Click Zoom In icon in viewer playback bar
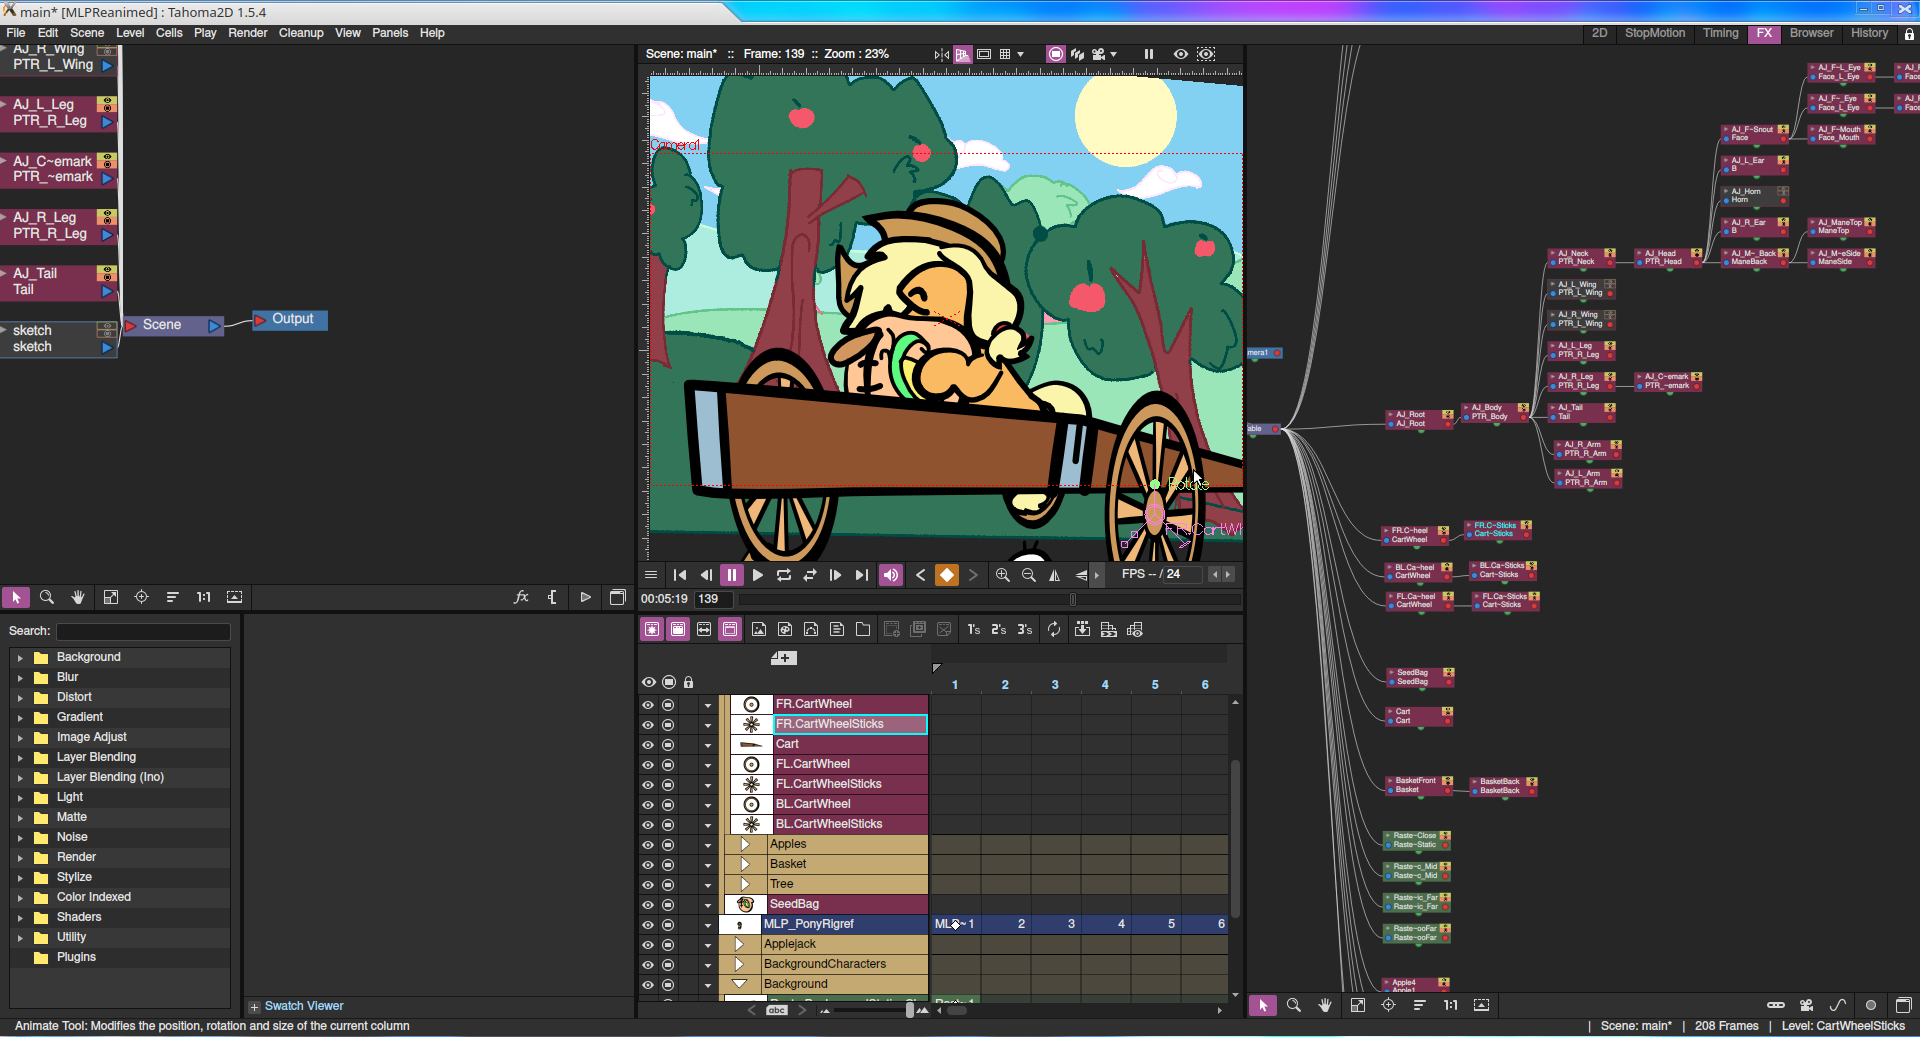Screen dimensions: 1920x1037 pyautogui.click(x=1002, y=575)
